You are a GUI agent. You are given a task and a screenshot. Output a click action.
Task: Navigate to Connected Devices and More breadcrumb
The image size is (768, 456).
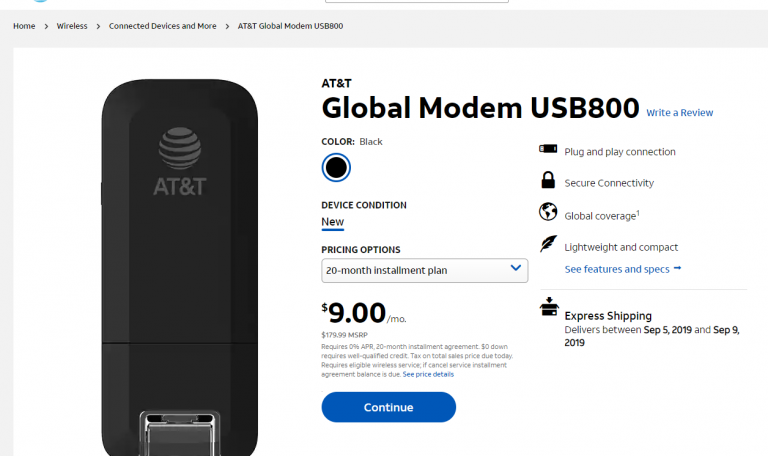coord(162,26)
